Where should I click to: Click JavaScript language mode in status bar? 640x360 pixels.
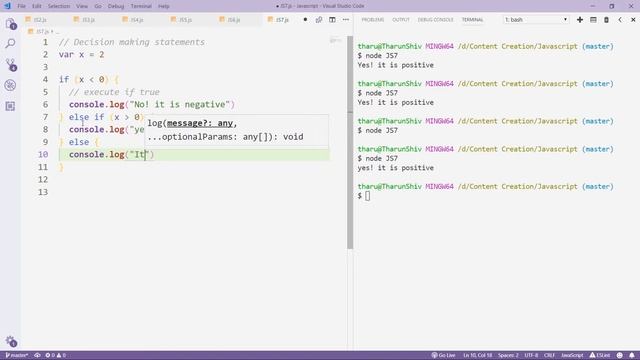tap(572, 355)
